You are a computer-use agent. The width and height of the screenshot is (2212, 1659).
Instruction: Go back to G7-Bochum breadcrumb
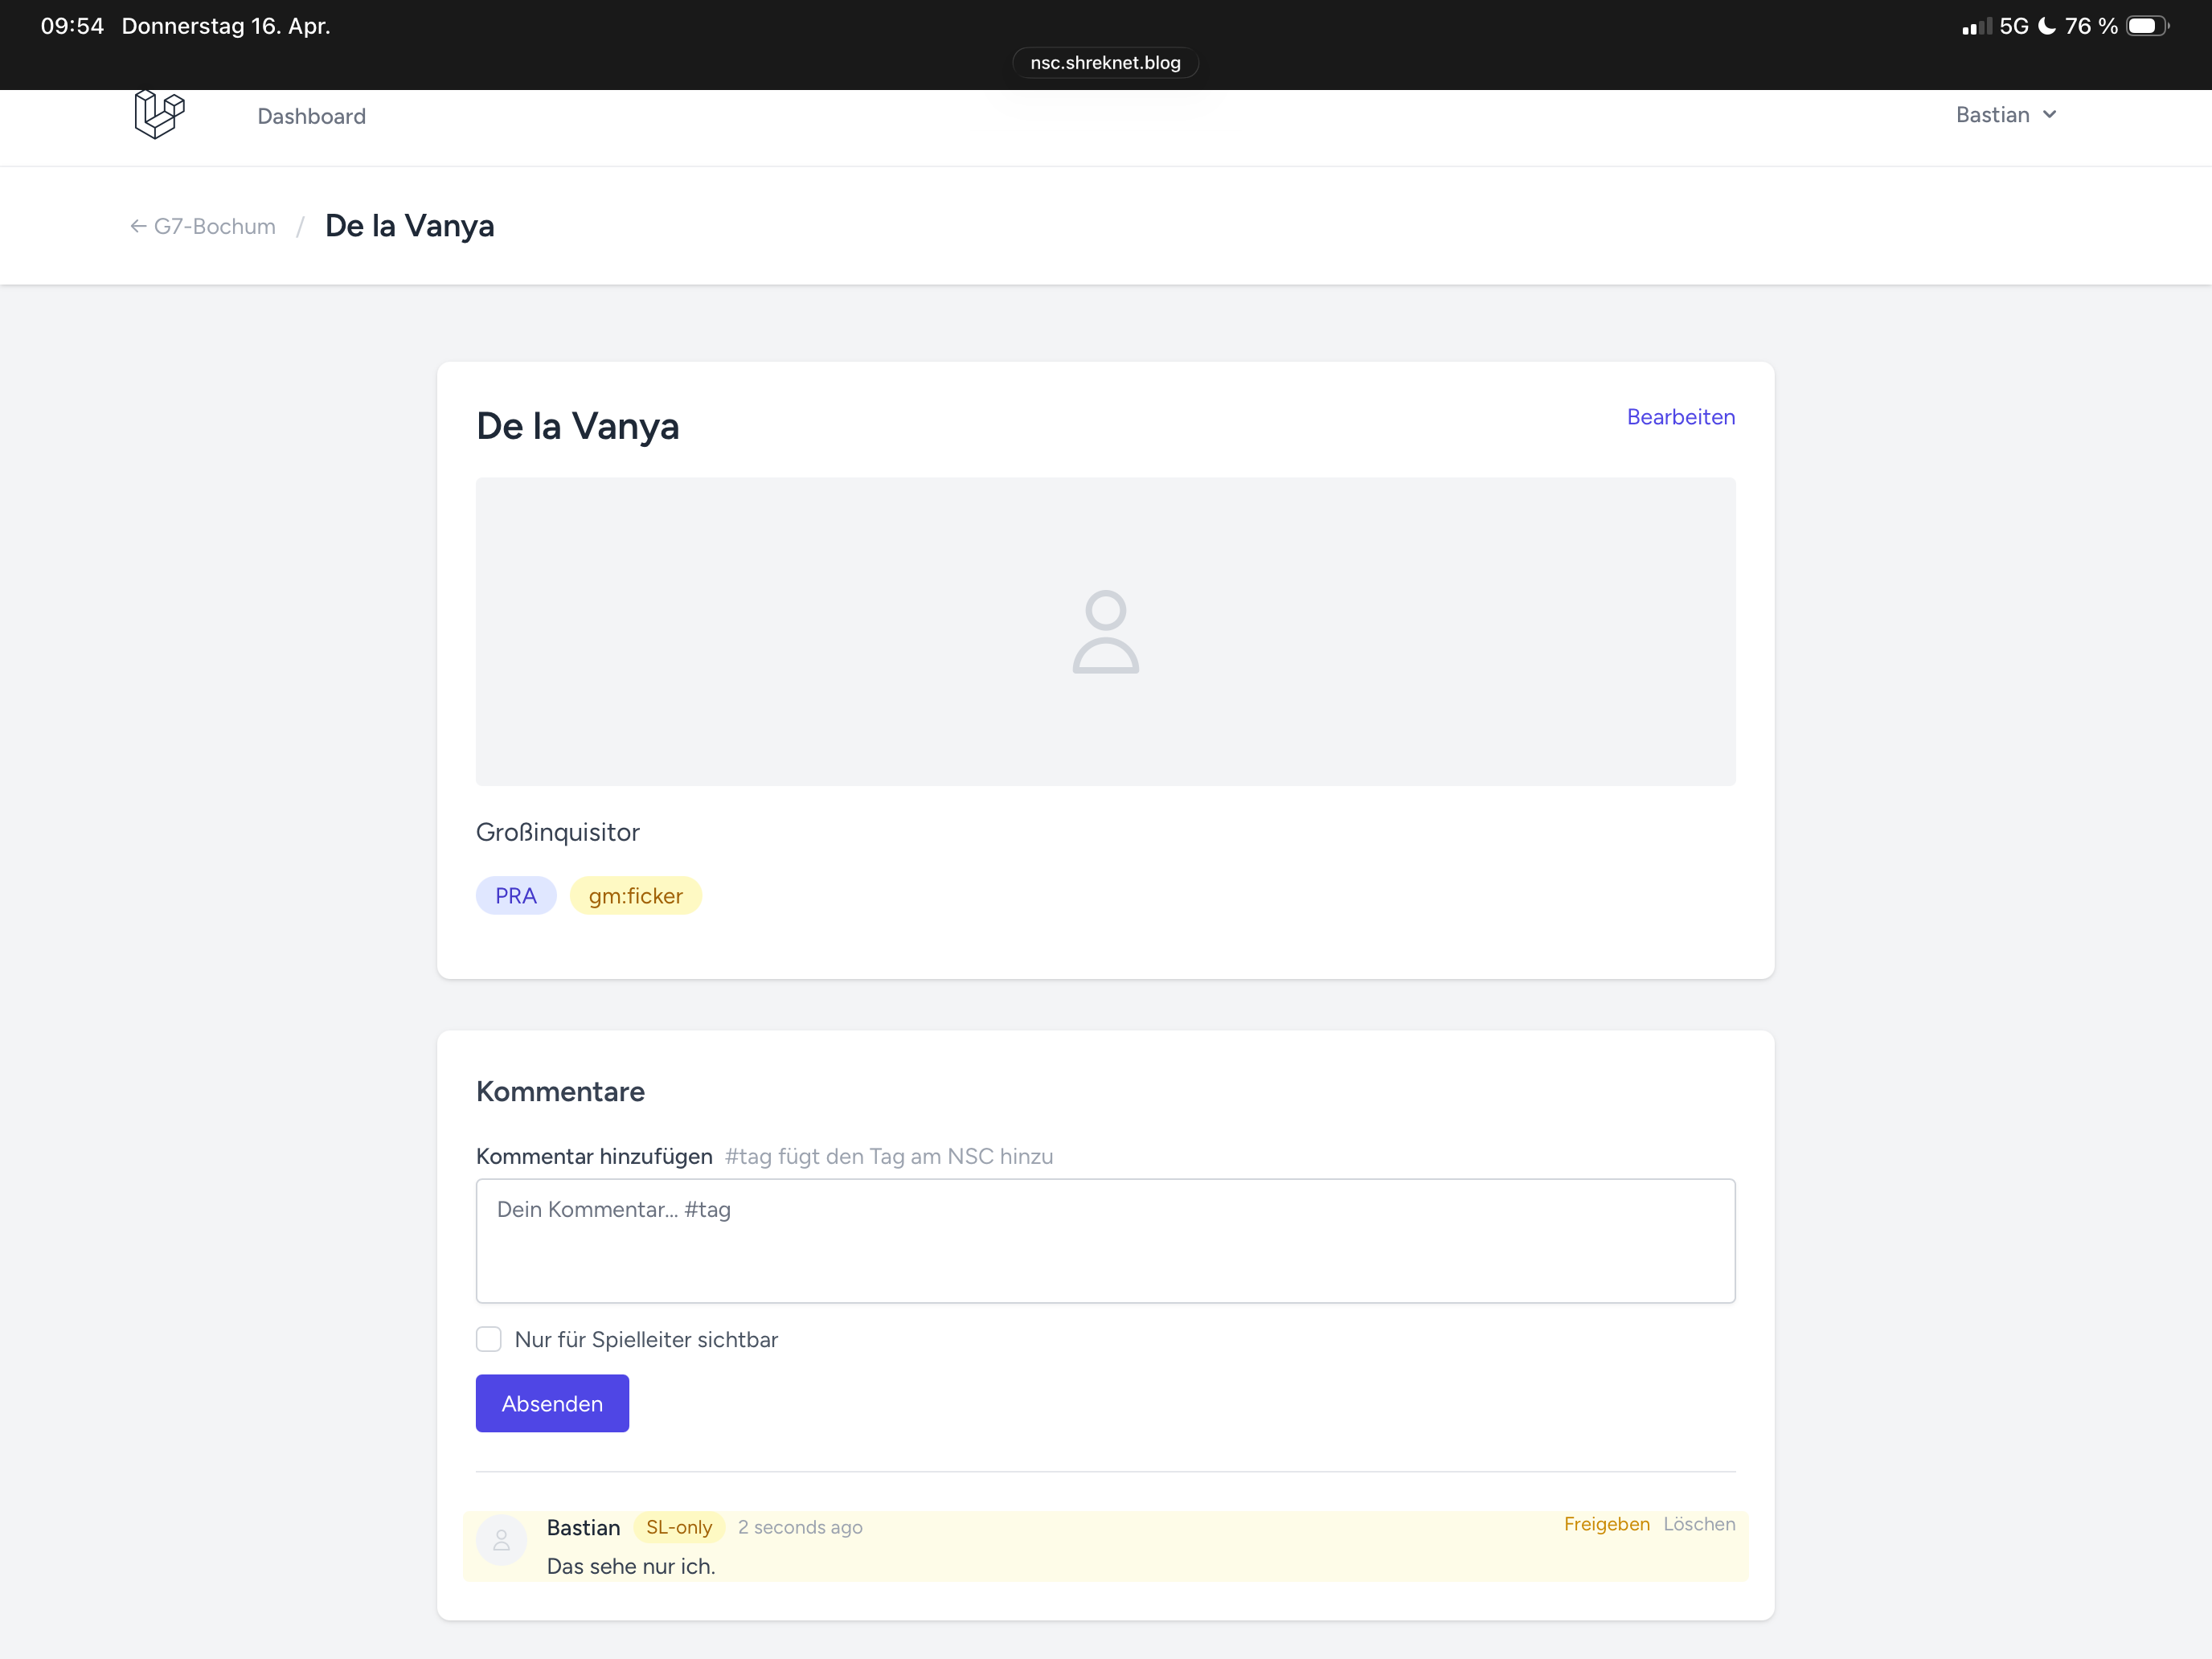pos(214,226)
